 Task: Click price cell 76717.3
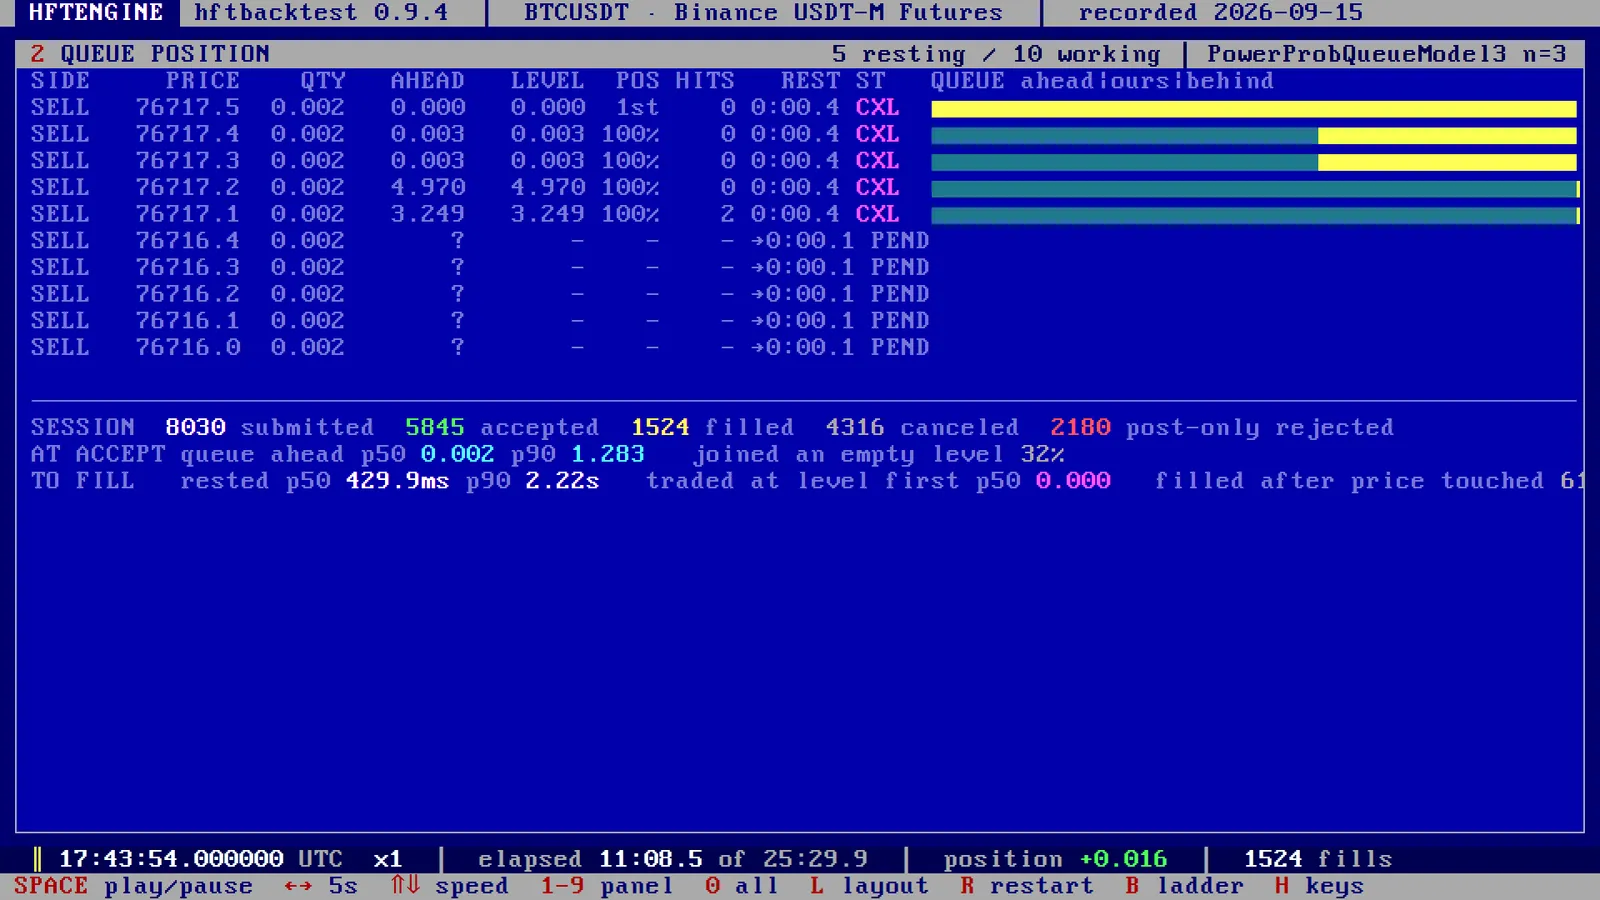click(188, 161)
